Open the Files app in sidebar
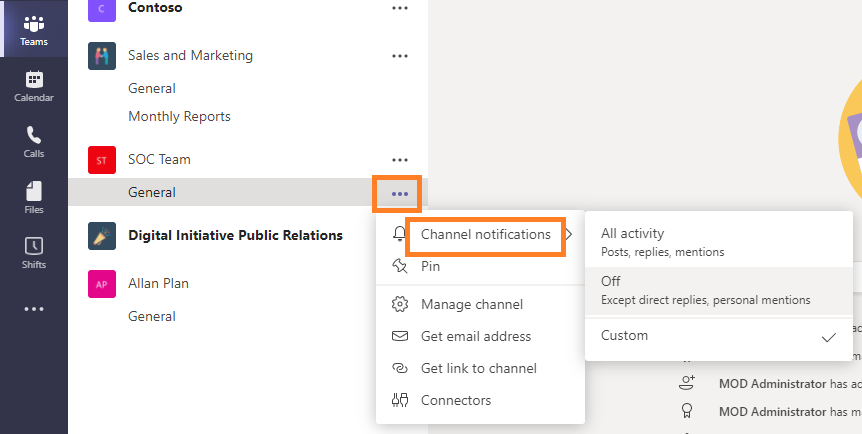The width and height of the screenshot is (862, 434). (34, 198)
